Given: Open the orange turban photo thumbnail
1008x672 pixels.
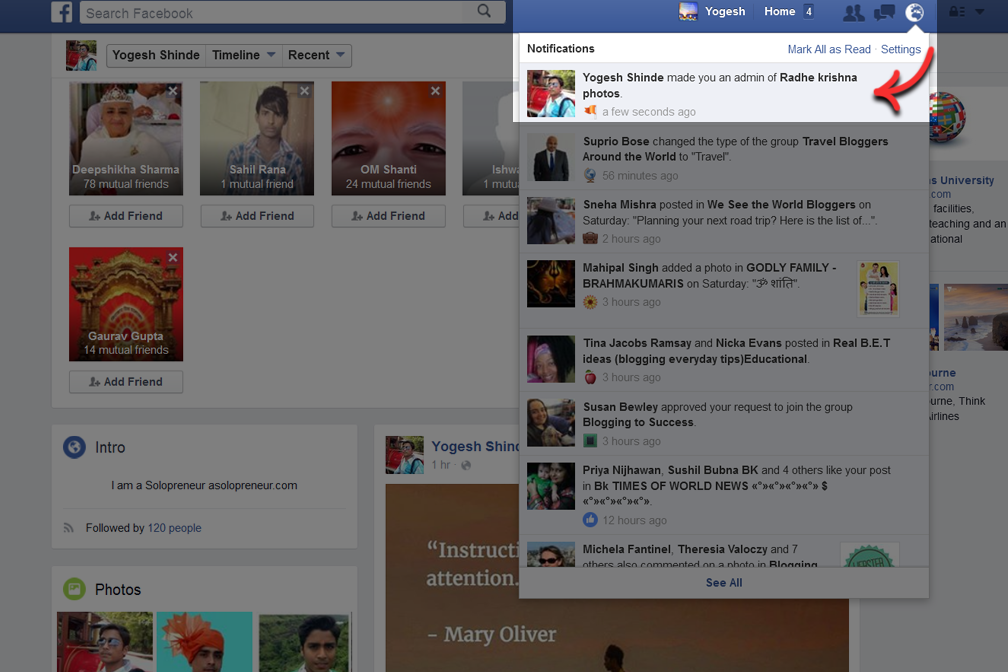Looking at the screenshot, I should [x=204, y=642].
